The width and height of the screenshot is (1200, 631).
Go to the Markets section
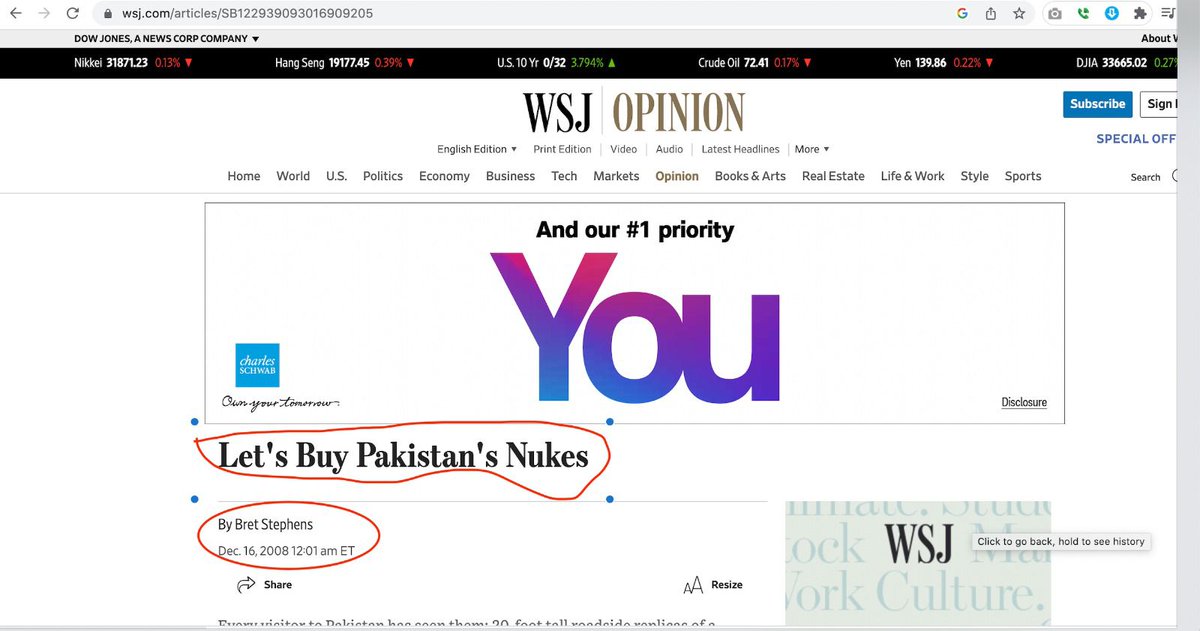coord(616,176)
